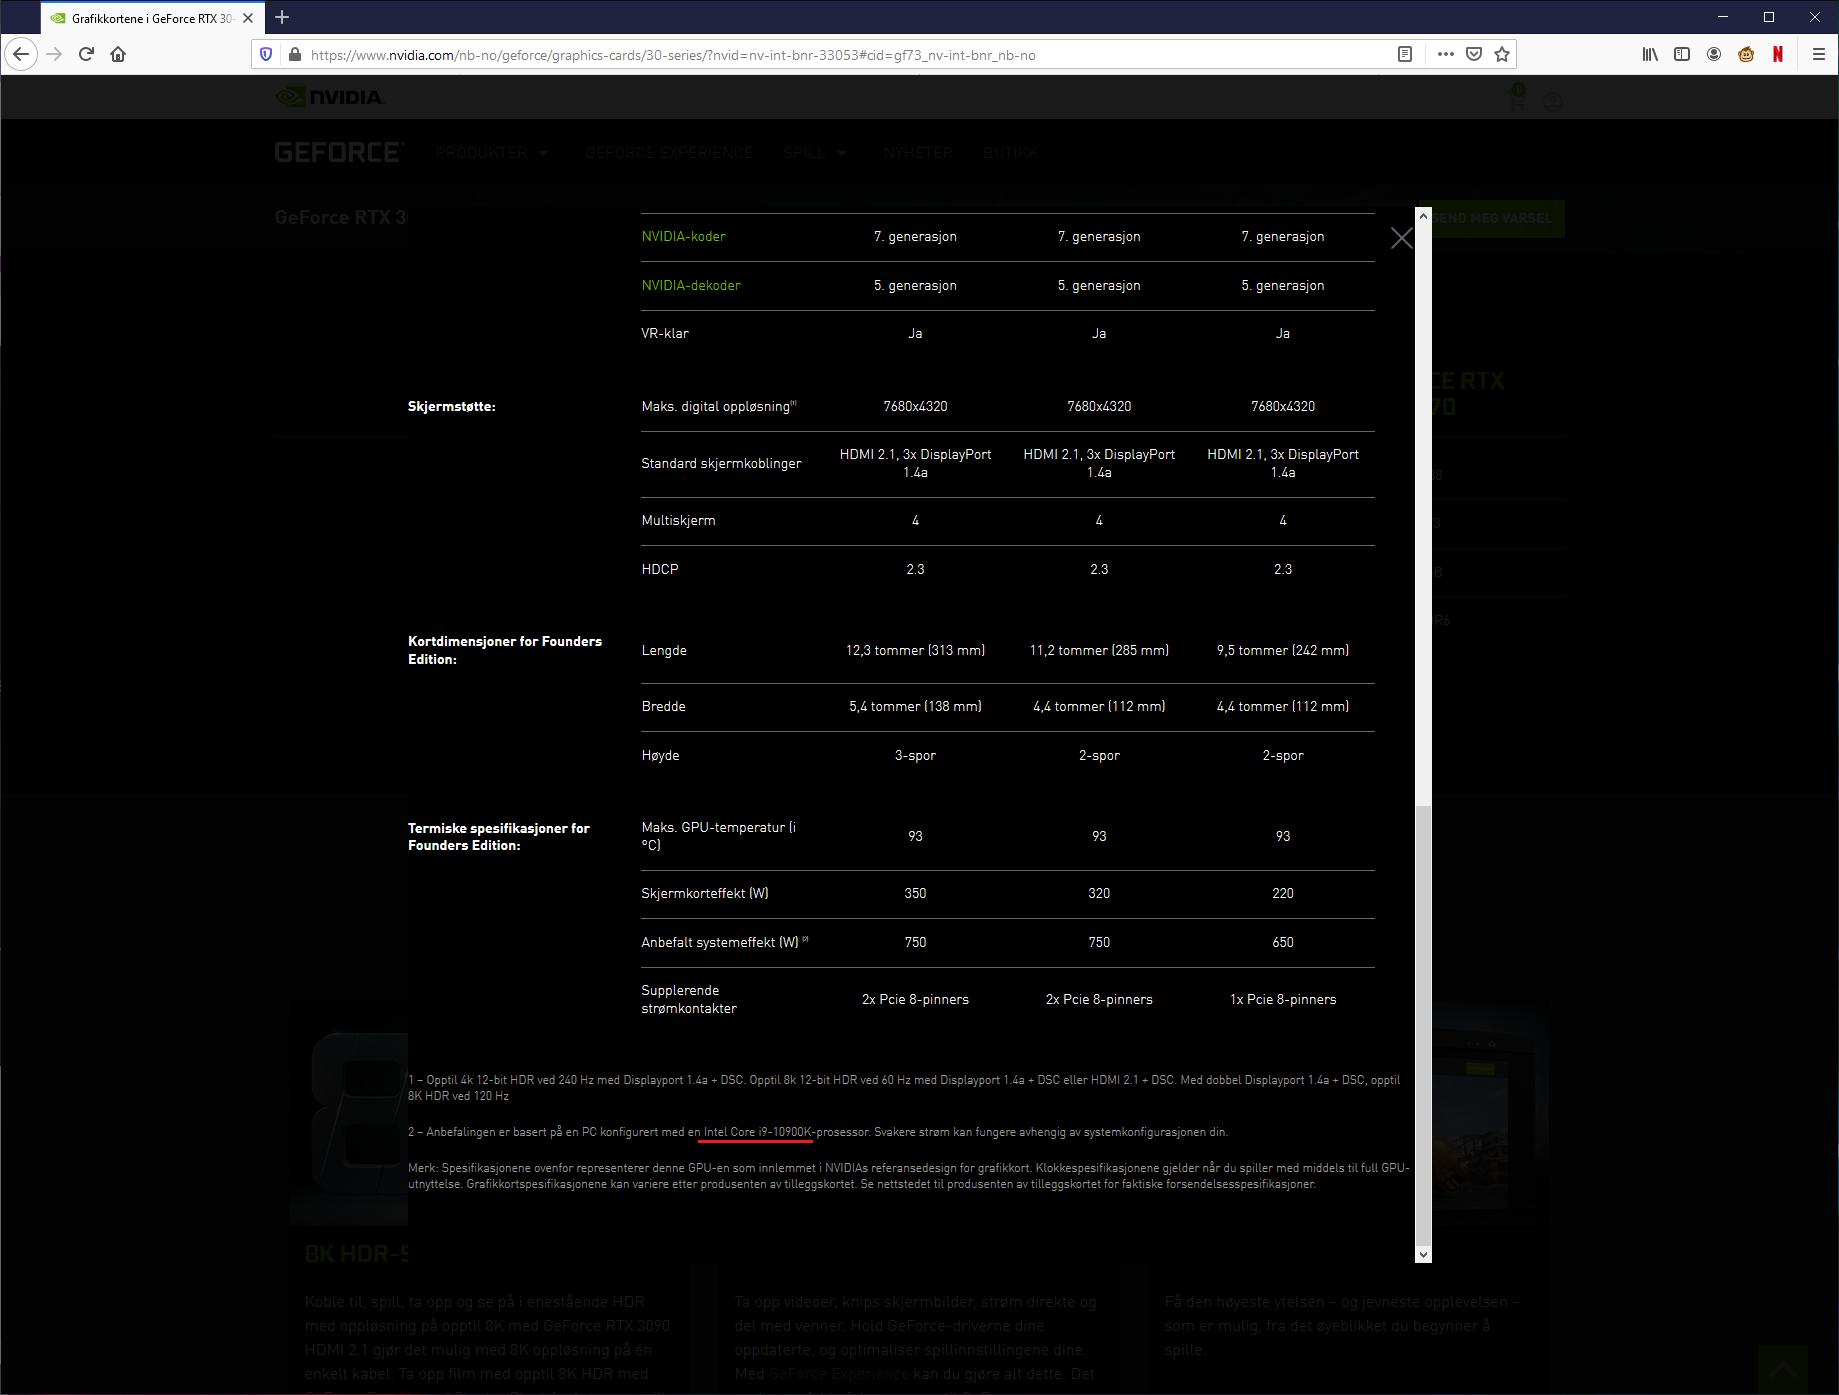The height and width of the screenshot is (1395, 1839).
Task: Close the specifications modal with the X icon
Action: point(1401,238)
